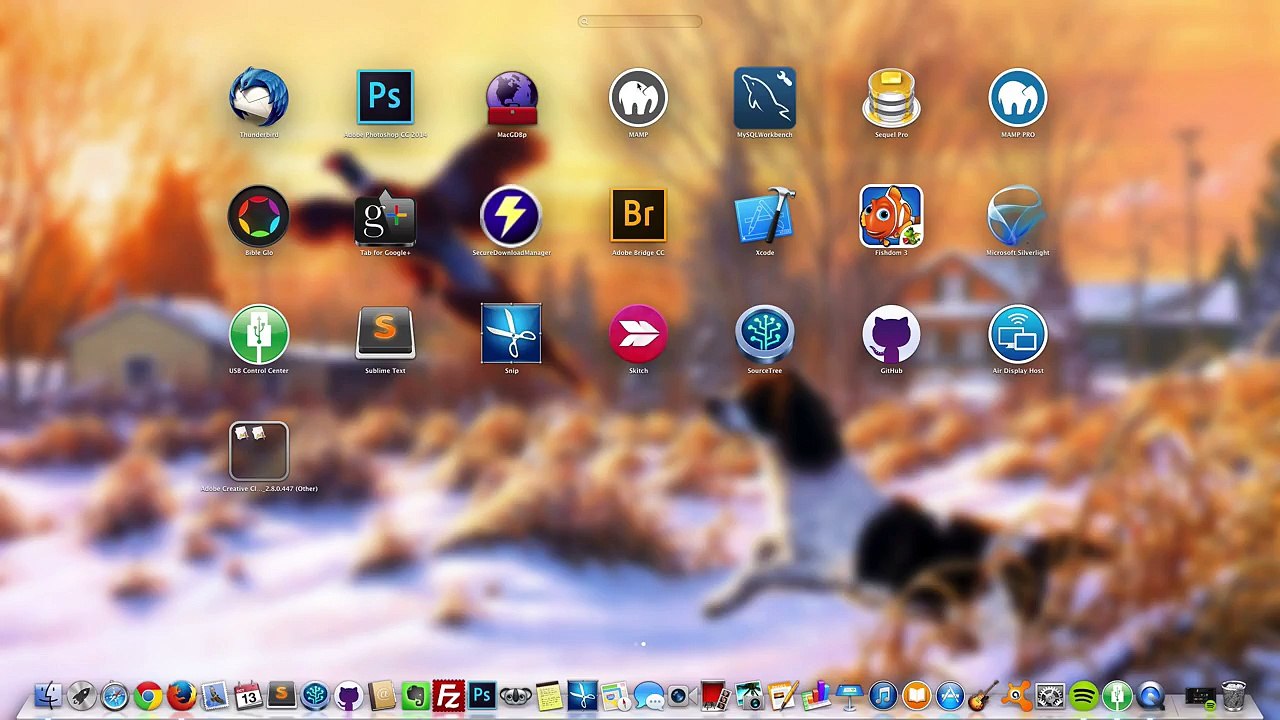Viewport: 1280px width, 720px height.
Task: Launch Adobe Bridge CC
Action: coord(638,216)
